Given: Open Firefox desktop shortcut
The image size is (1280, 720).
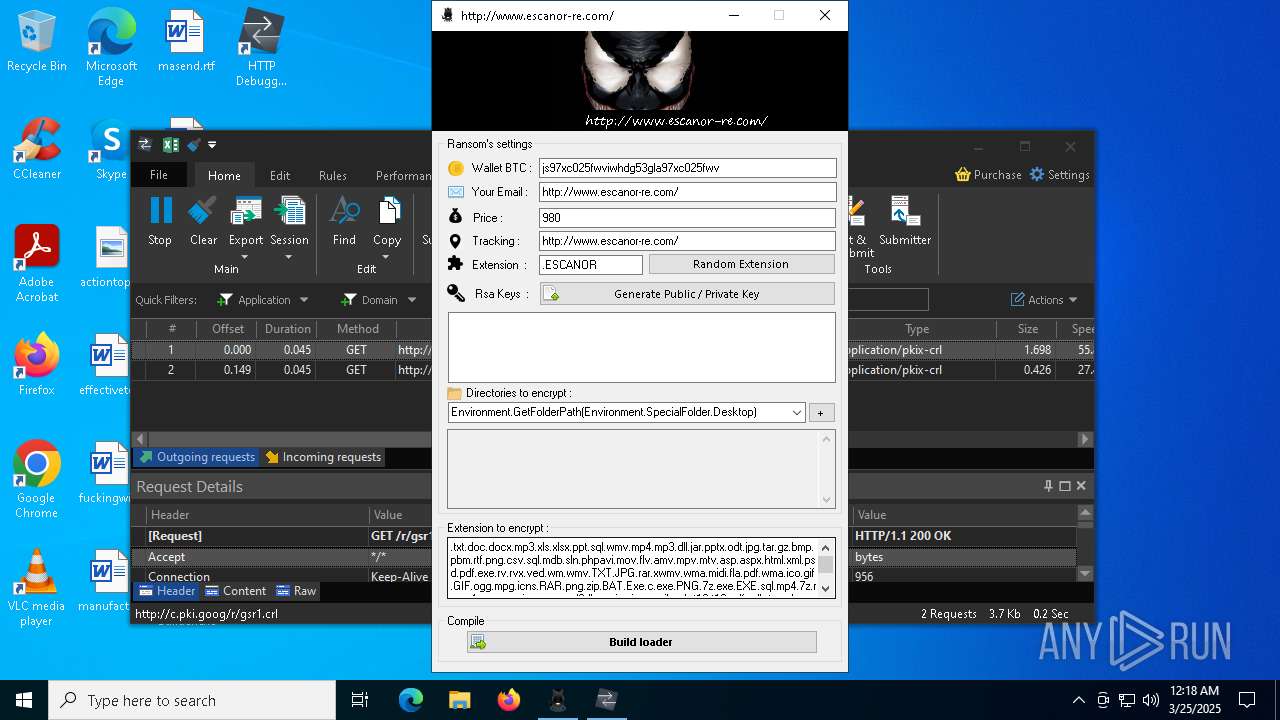Looking at the screenshot, I should [37, 365].
